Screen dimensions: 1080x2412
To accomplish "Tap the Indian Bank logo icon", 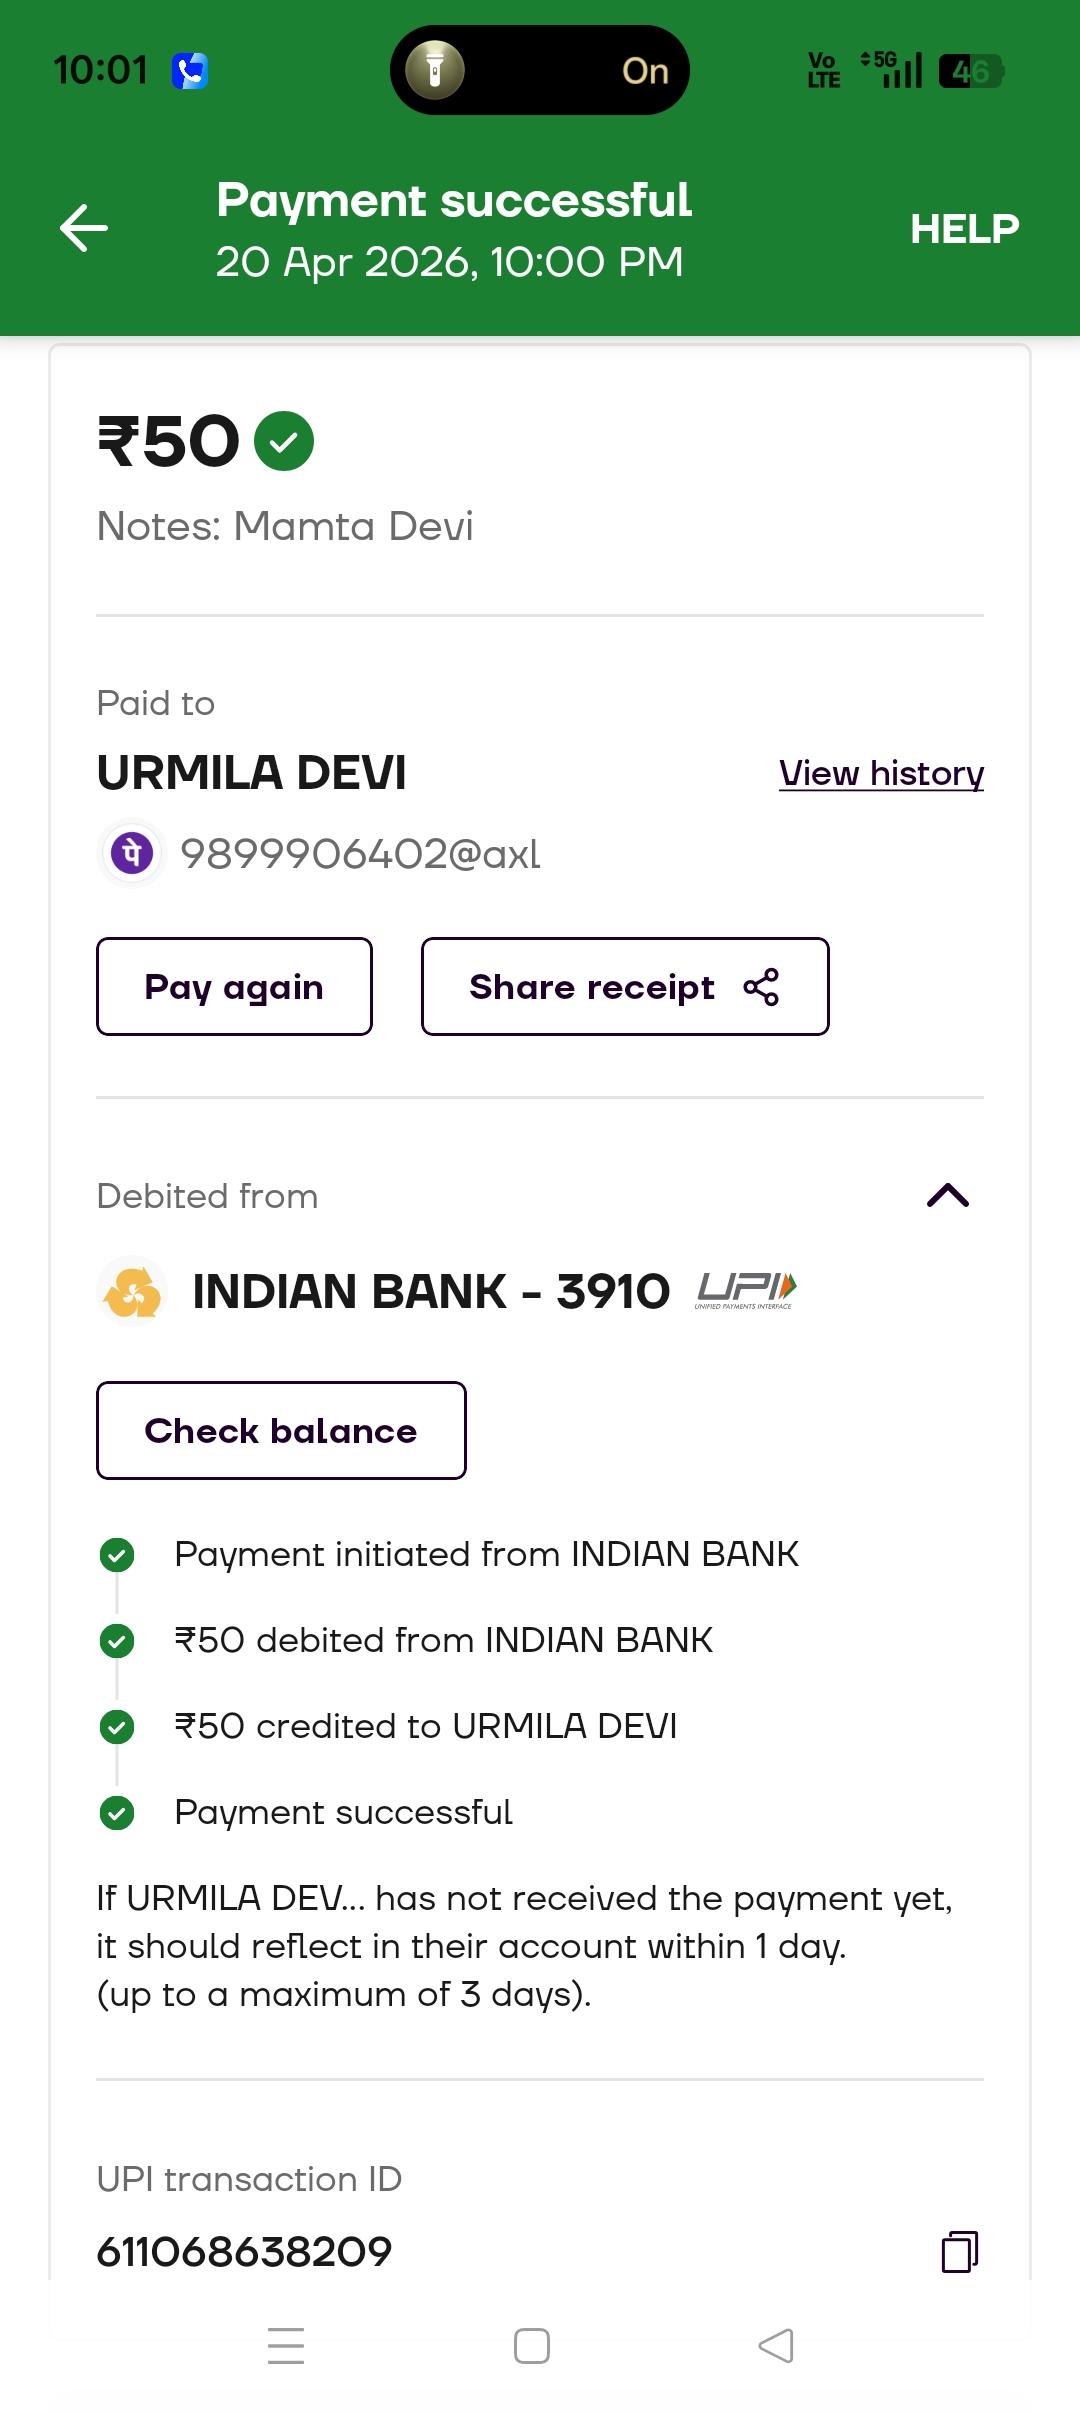I will click(132, 1291).
